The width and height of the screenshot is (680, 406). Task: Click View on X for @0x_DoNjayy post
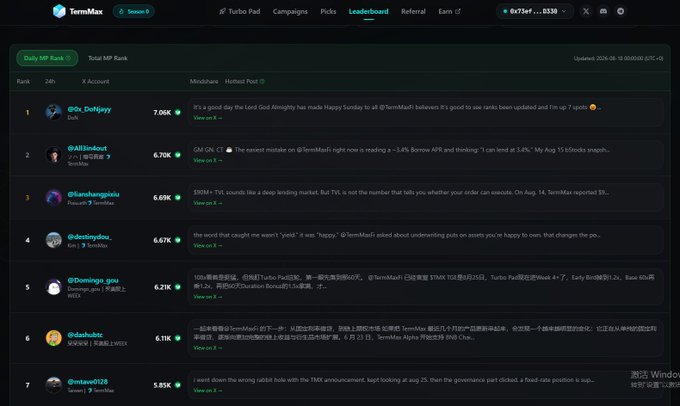tap(208, 118)
